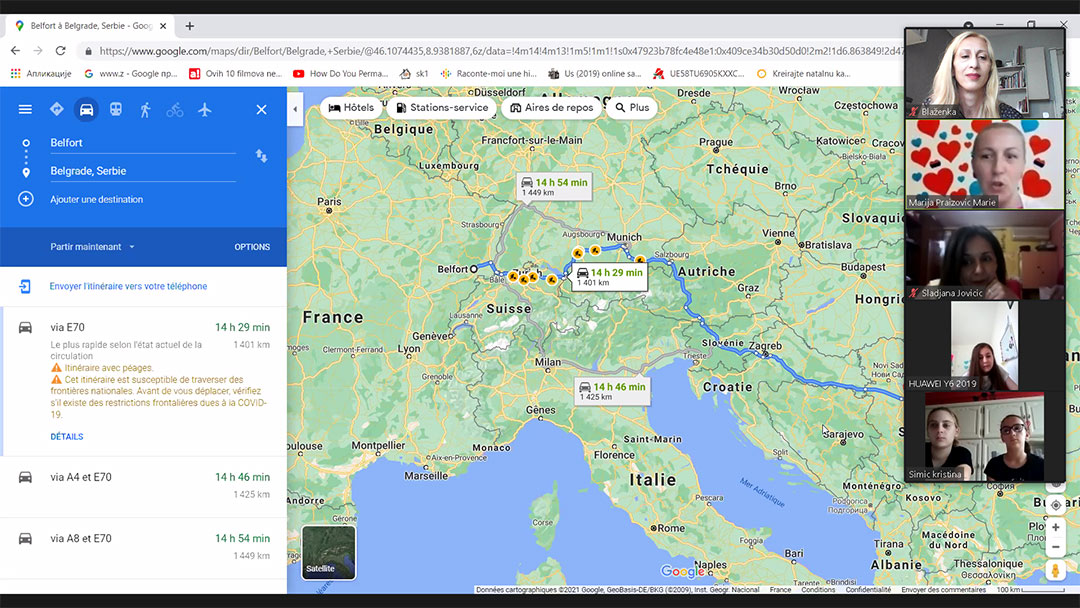Select Simic kristina's video tile
Screen dimensions: 1080x608
click(x=985, y=437)
